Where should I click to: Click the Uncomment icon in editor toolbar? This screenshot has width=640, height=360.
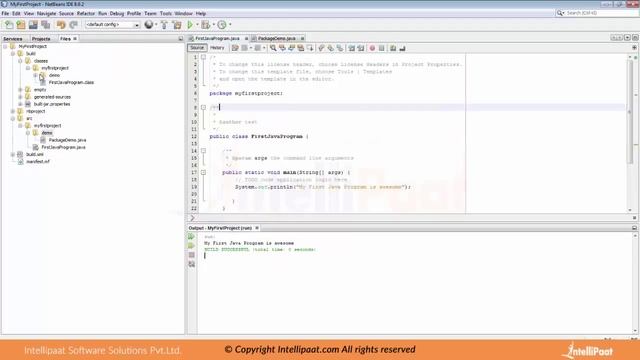click(x=402, y=48)
